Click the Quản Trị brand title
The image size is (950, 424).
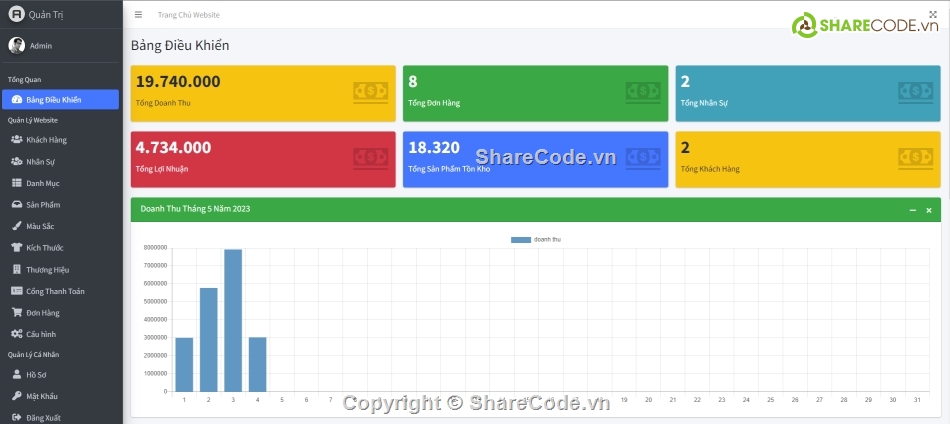[x=45, y=15]
